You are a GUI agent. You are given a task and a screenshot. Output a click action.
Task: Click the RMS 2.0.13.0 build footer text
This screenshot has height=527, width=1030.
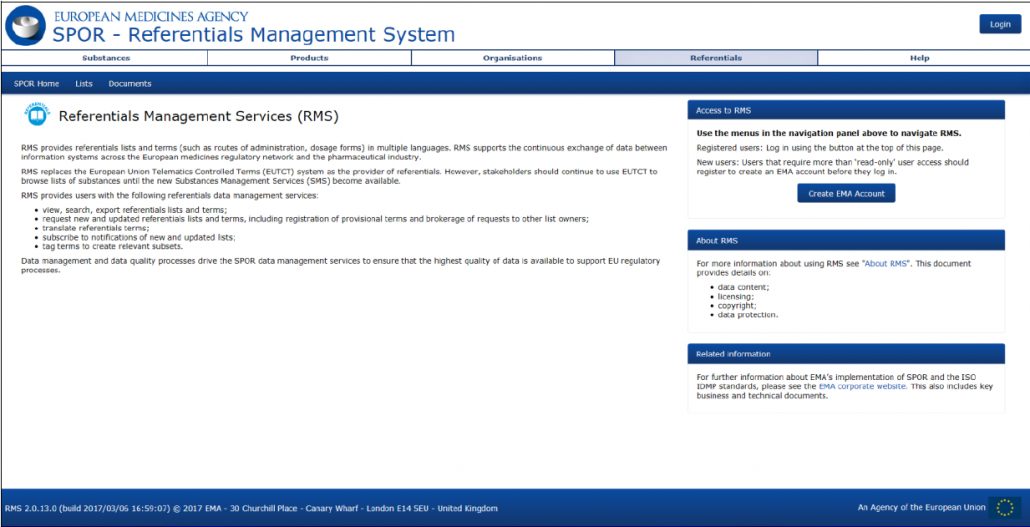click(251, 508)
